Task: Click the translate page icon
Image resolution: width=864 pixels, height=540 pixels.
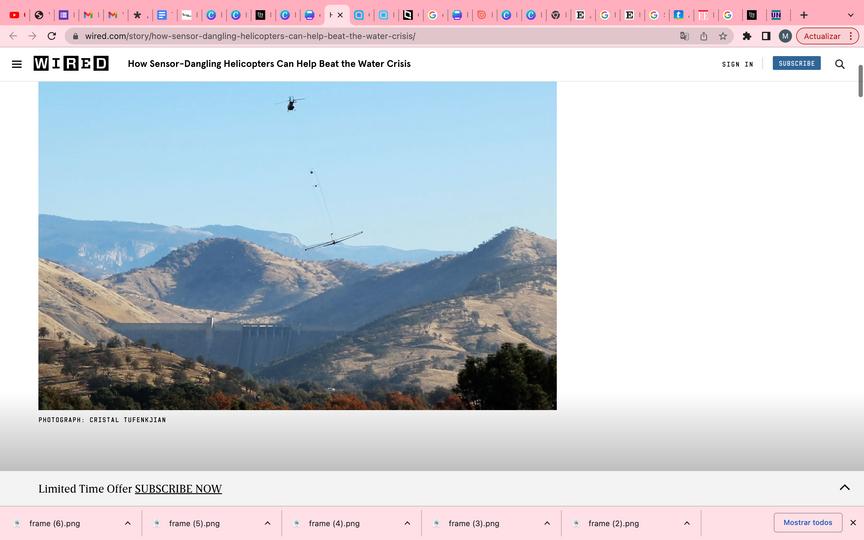Action: [x=684, y=36]
